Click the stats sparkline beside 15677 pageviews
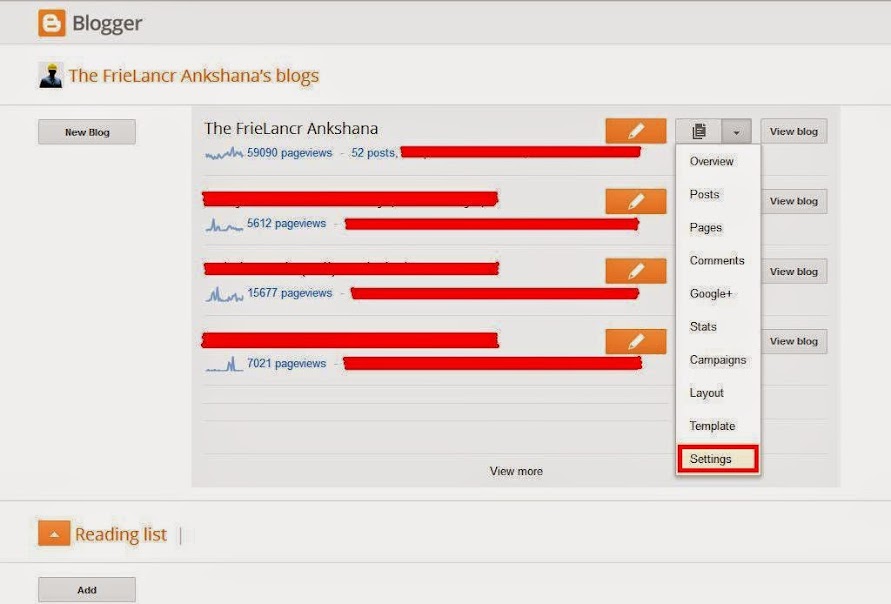 coord(224,294)
